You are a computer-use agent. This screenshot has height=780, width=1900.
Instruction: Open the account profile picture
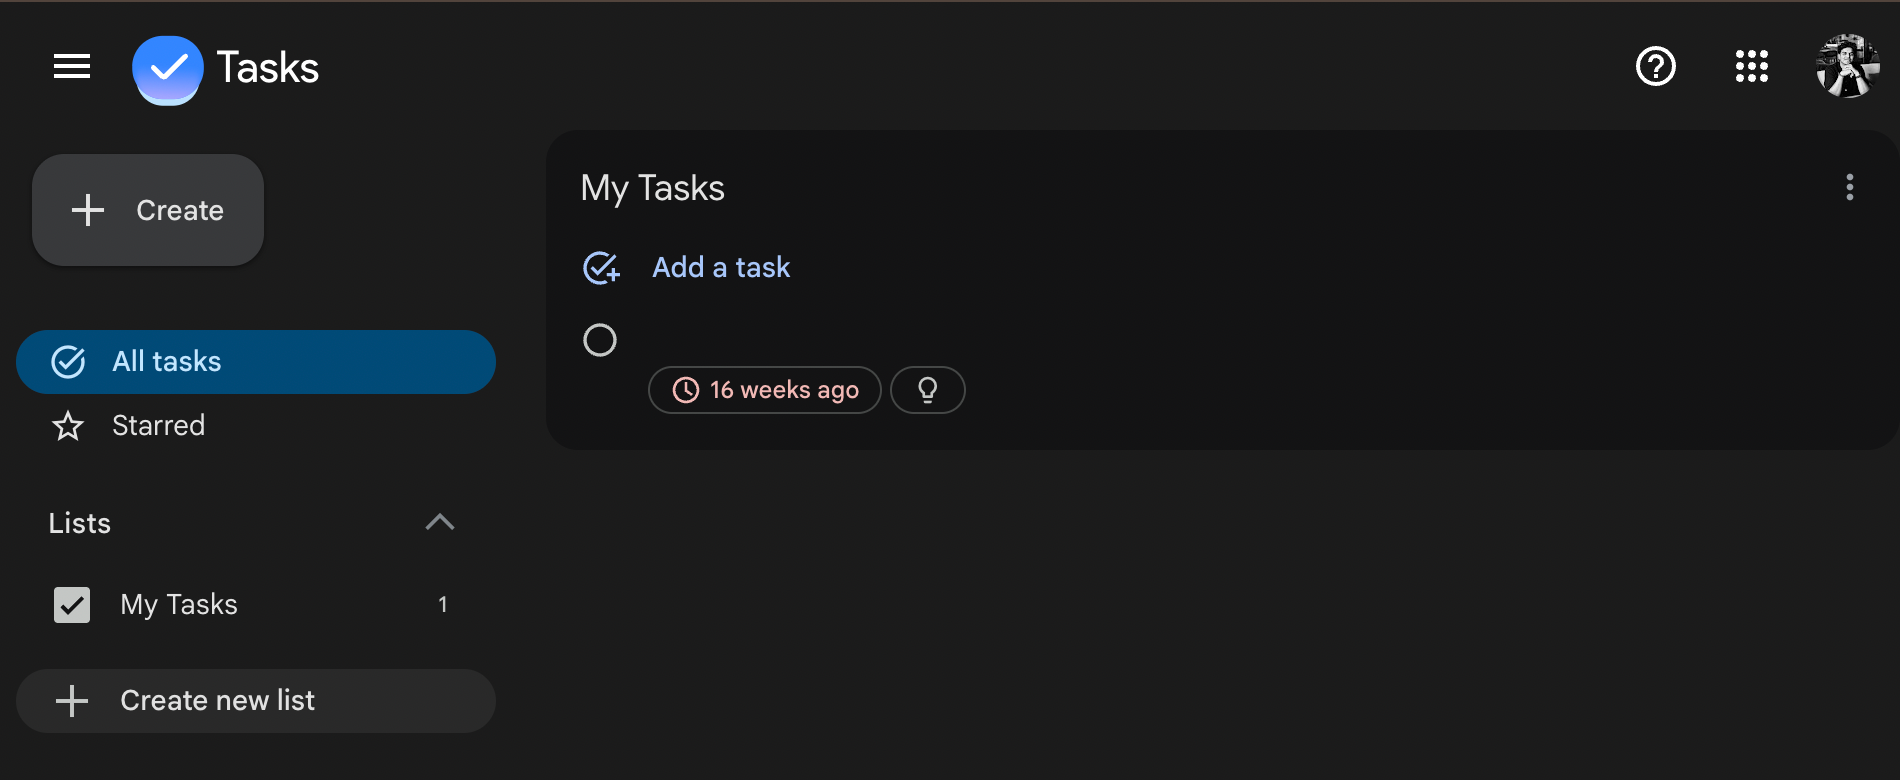pos(1848,67)
